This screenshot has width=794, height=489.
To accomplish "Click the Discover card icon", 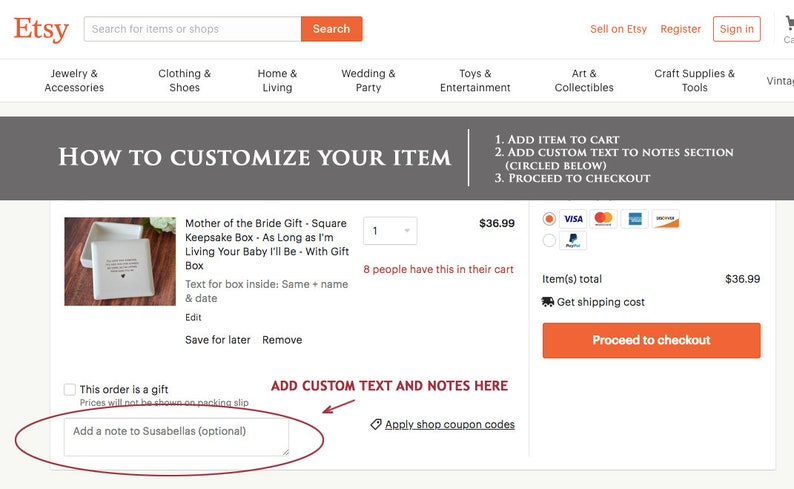I will click(665, 219).
